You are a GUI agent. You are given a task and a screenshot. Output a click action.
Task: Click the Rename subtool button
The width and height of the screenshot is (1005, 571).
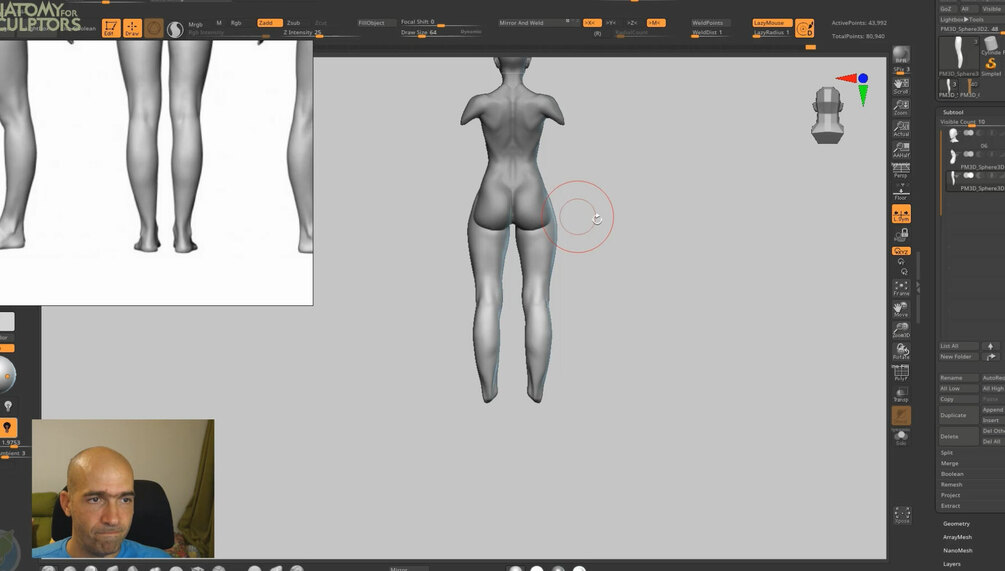tap(959, 377)
